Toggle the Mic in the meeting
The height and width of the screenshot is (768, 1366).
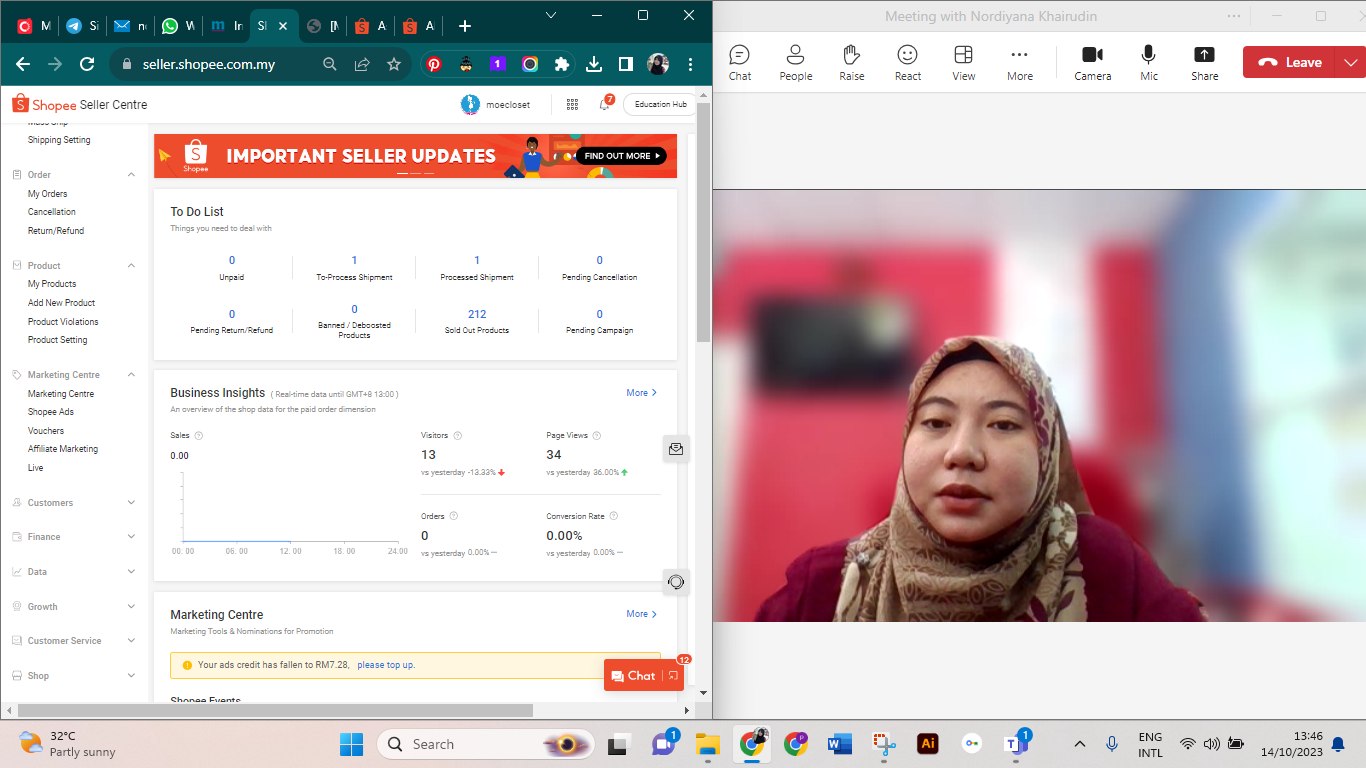coord(1149,62)
